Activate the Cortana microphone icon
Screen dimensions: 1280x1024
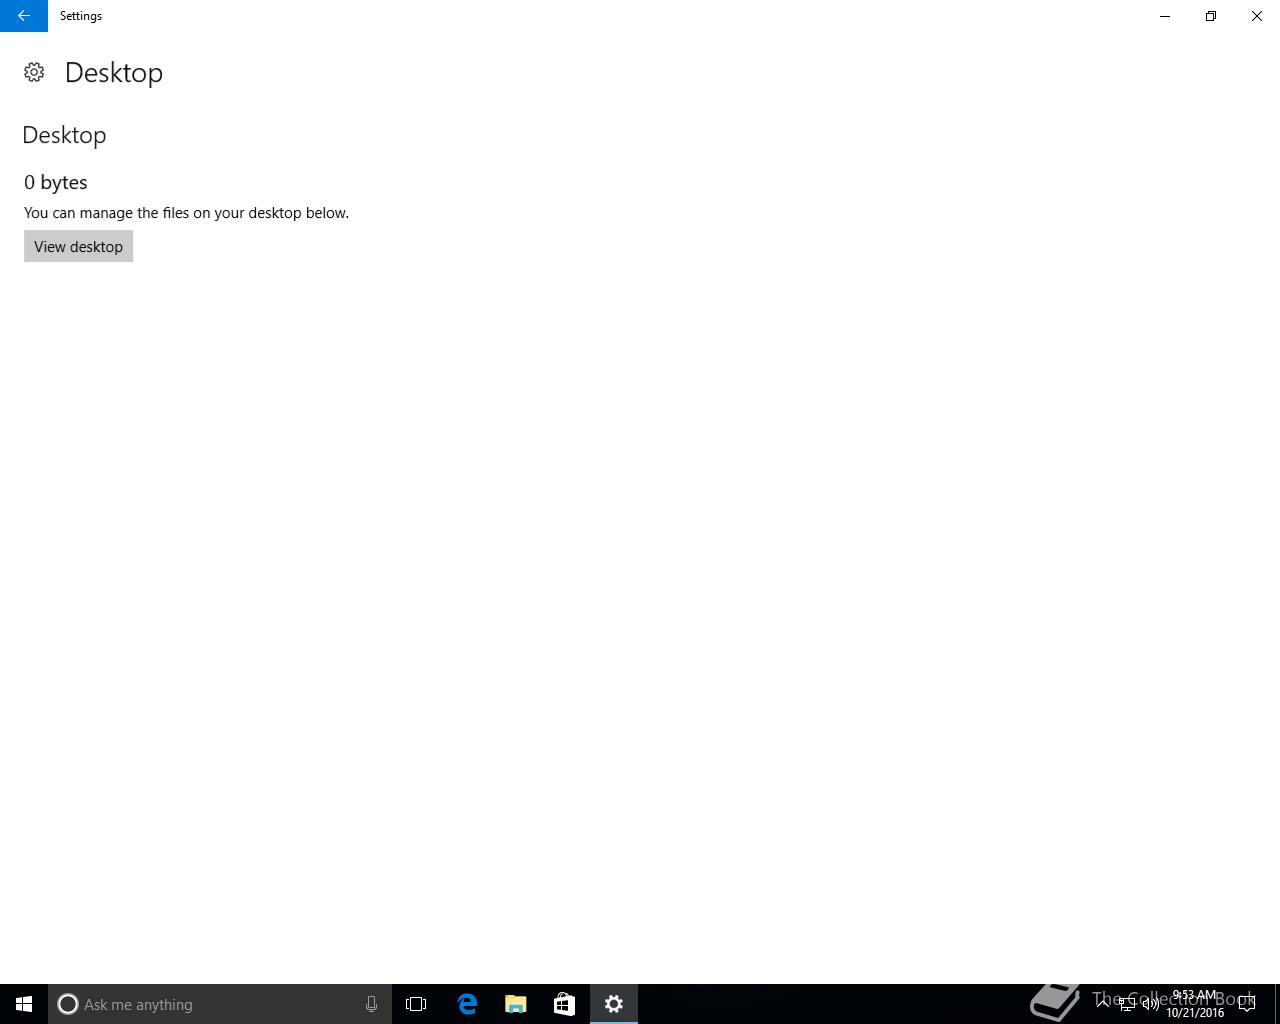click(371, 1004)
